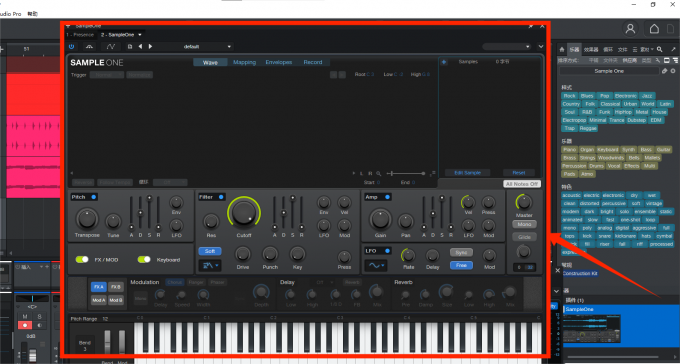This screenshot has height=364, width=680.
Task: Switch to the Record tab
Action: (x=313, y=62)
